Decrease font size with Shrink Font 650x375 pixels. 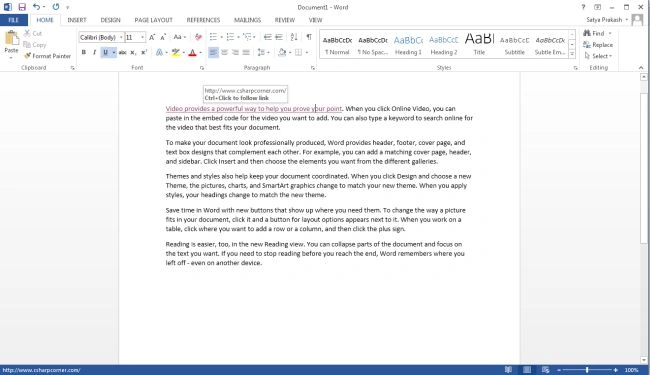click(163, 37)
